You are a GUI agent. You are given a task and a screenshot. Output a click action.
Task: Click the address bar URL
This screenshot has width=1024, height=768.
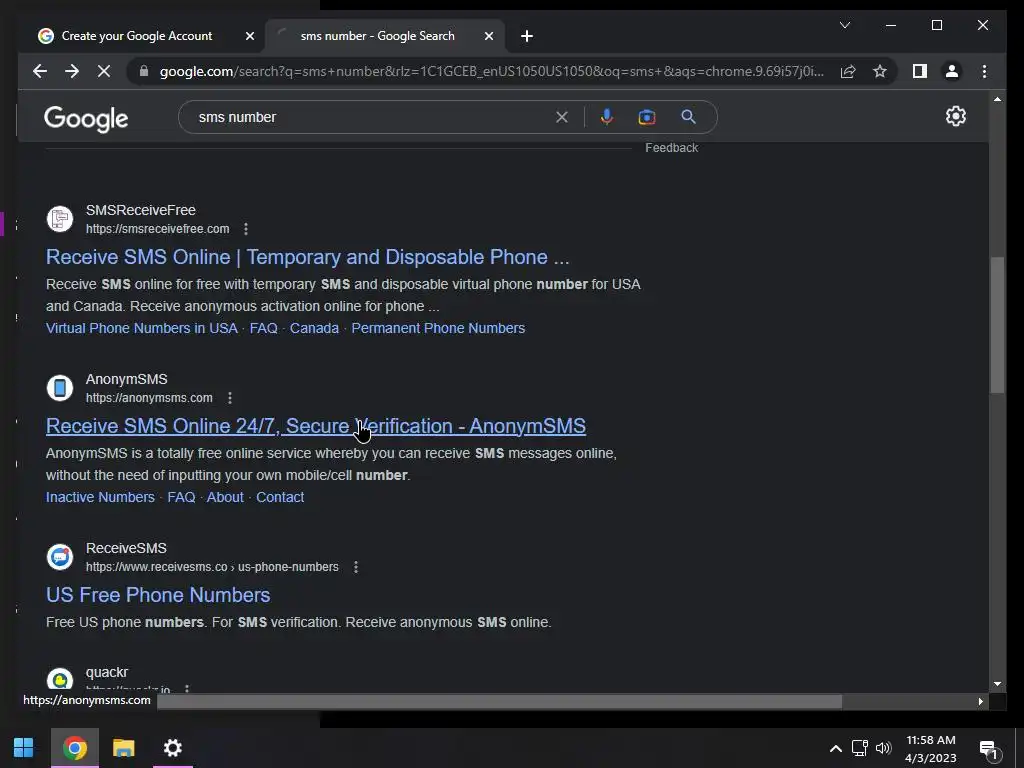point(491,71)
